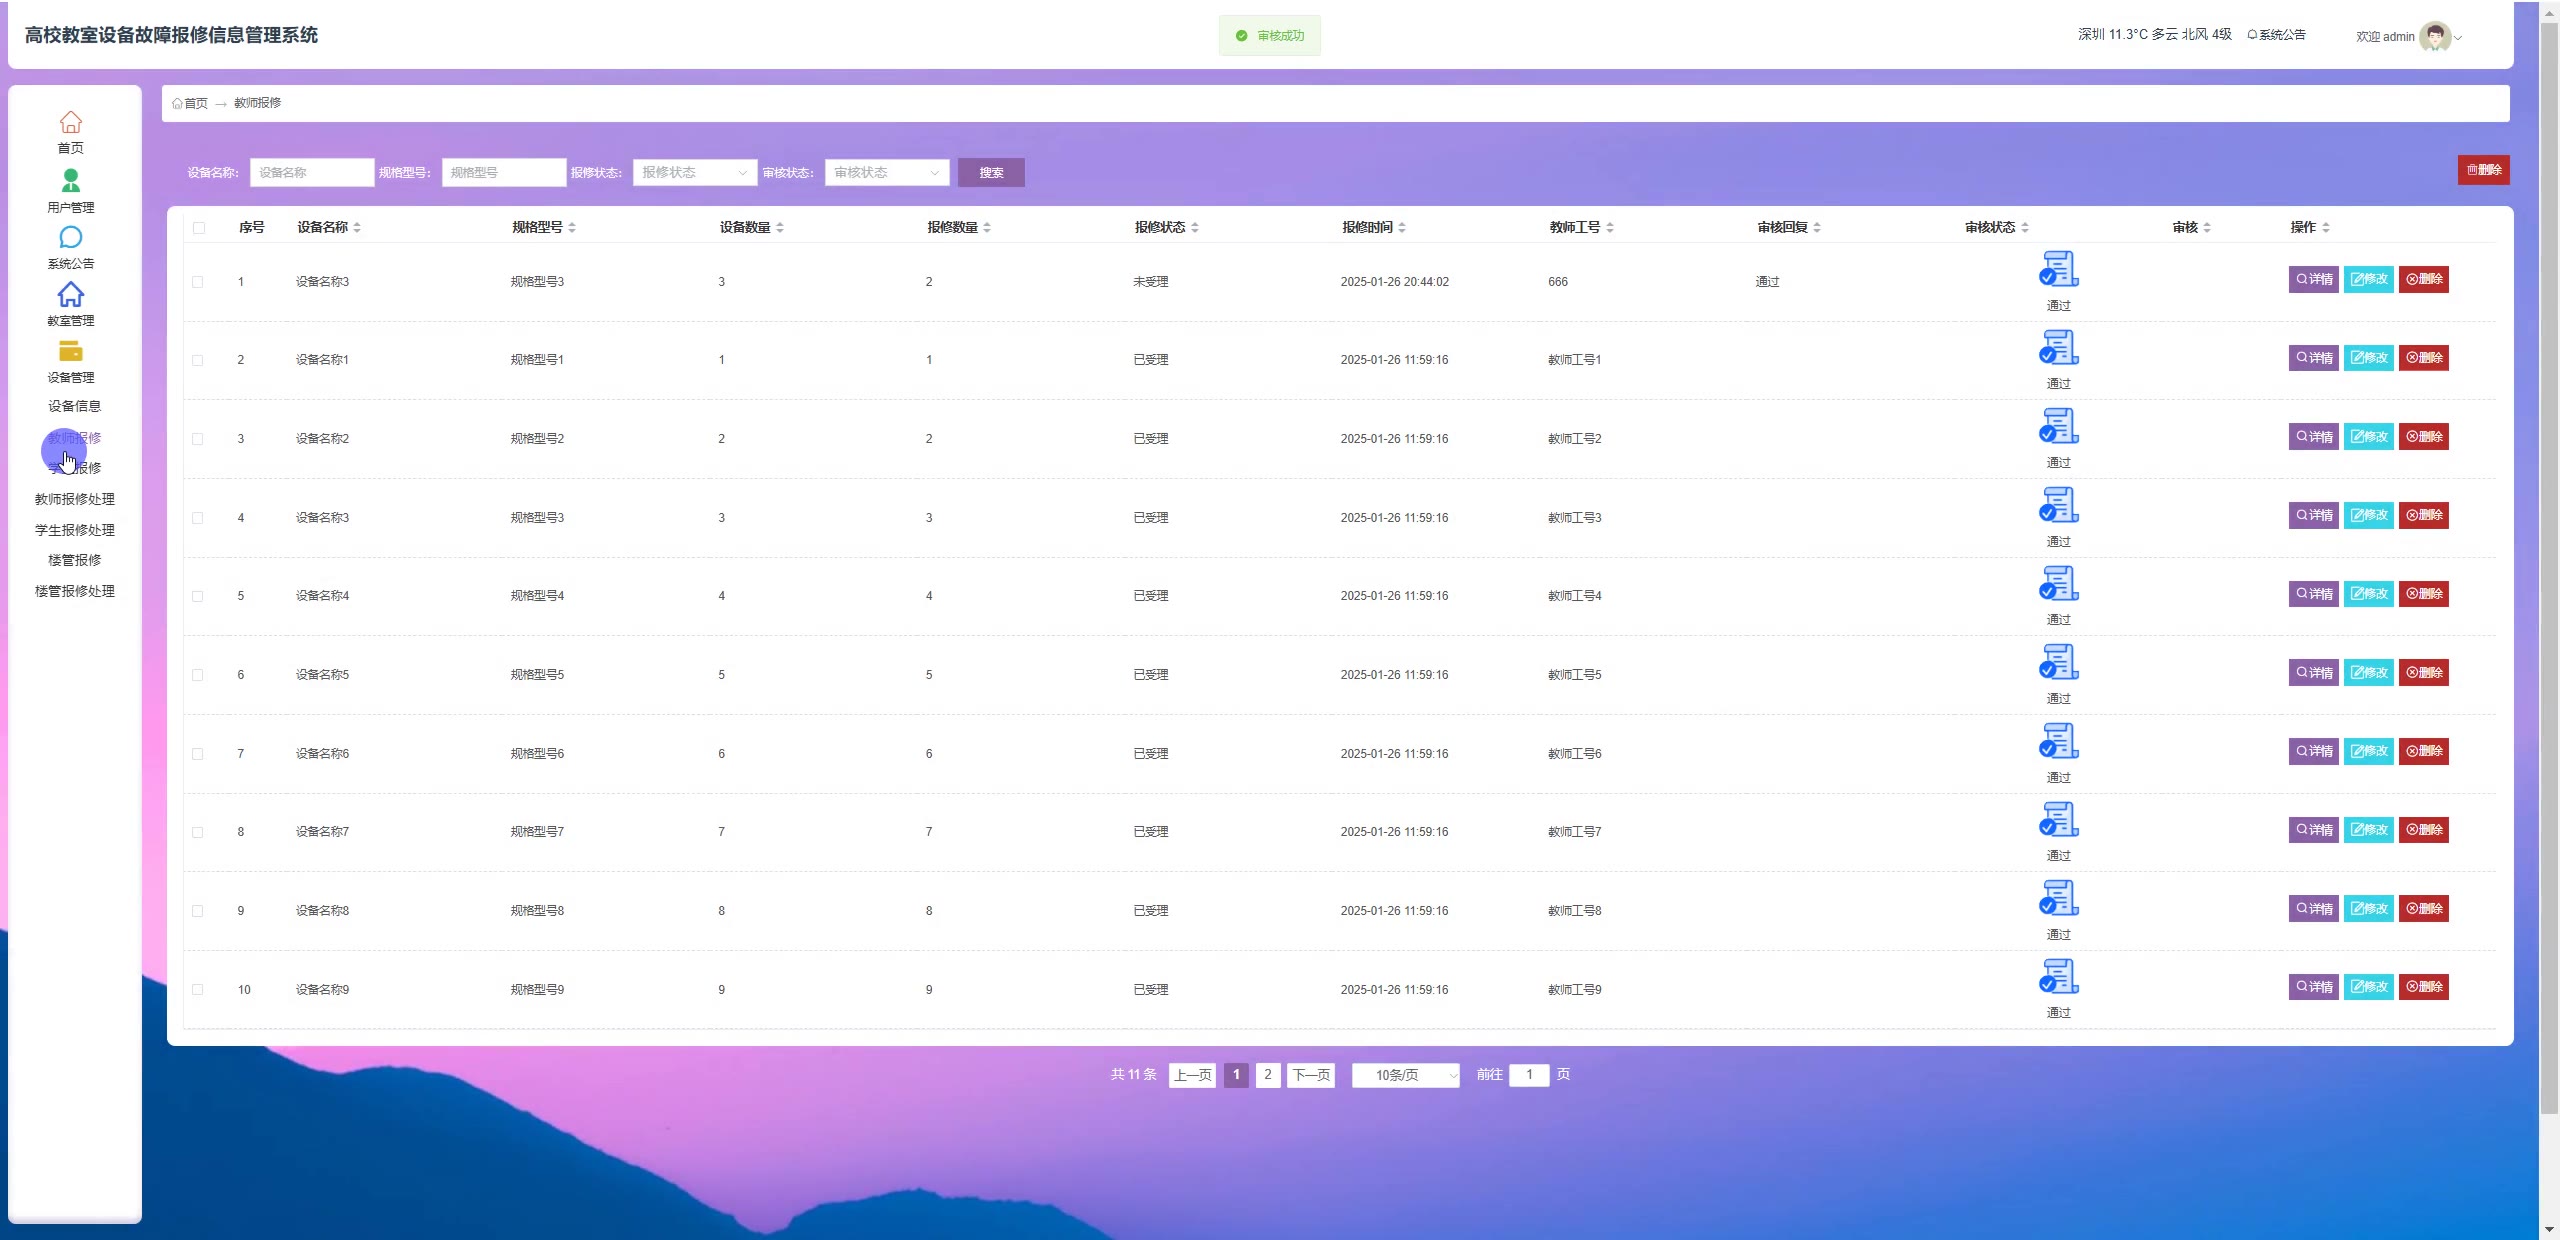Open 教师报修处理 menu item in sidebar
The width and height of the screenshot is (2560, 1240).
point(75,499)
